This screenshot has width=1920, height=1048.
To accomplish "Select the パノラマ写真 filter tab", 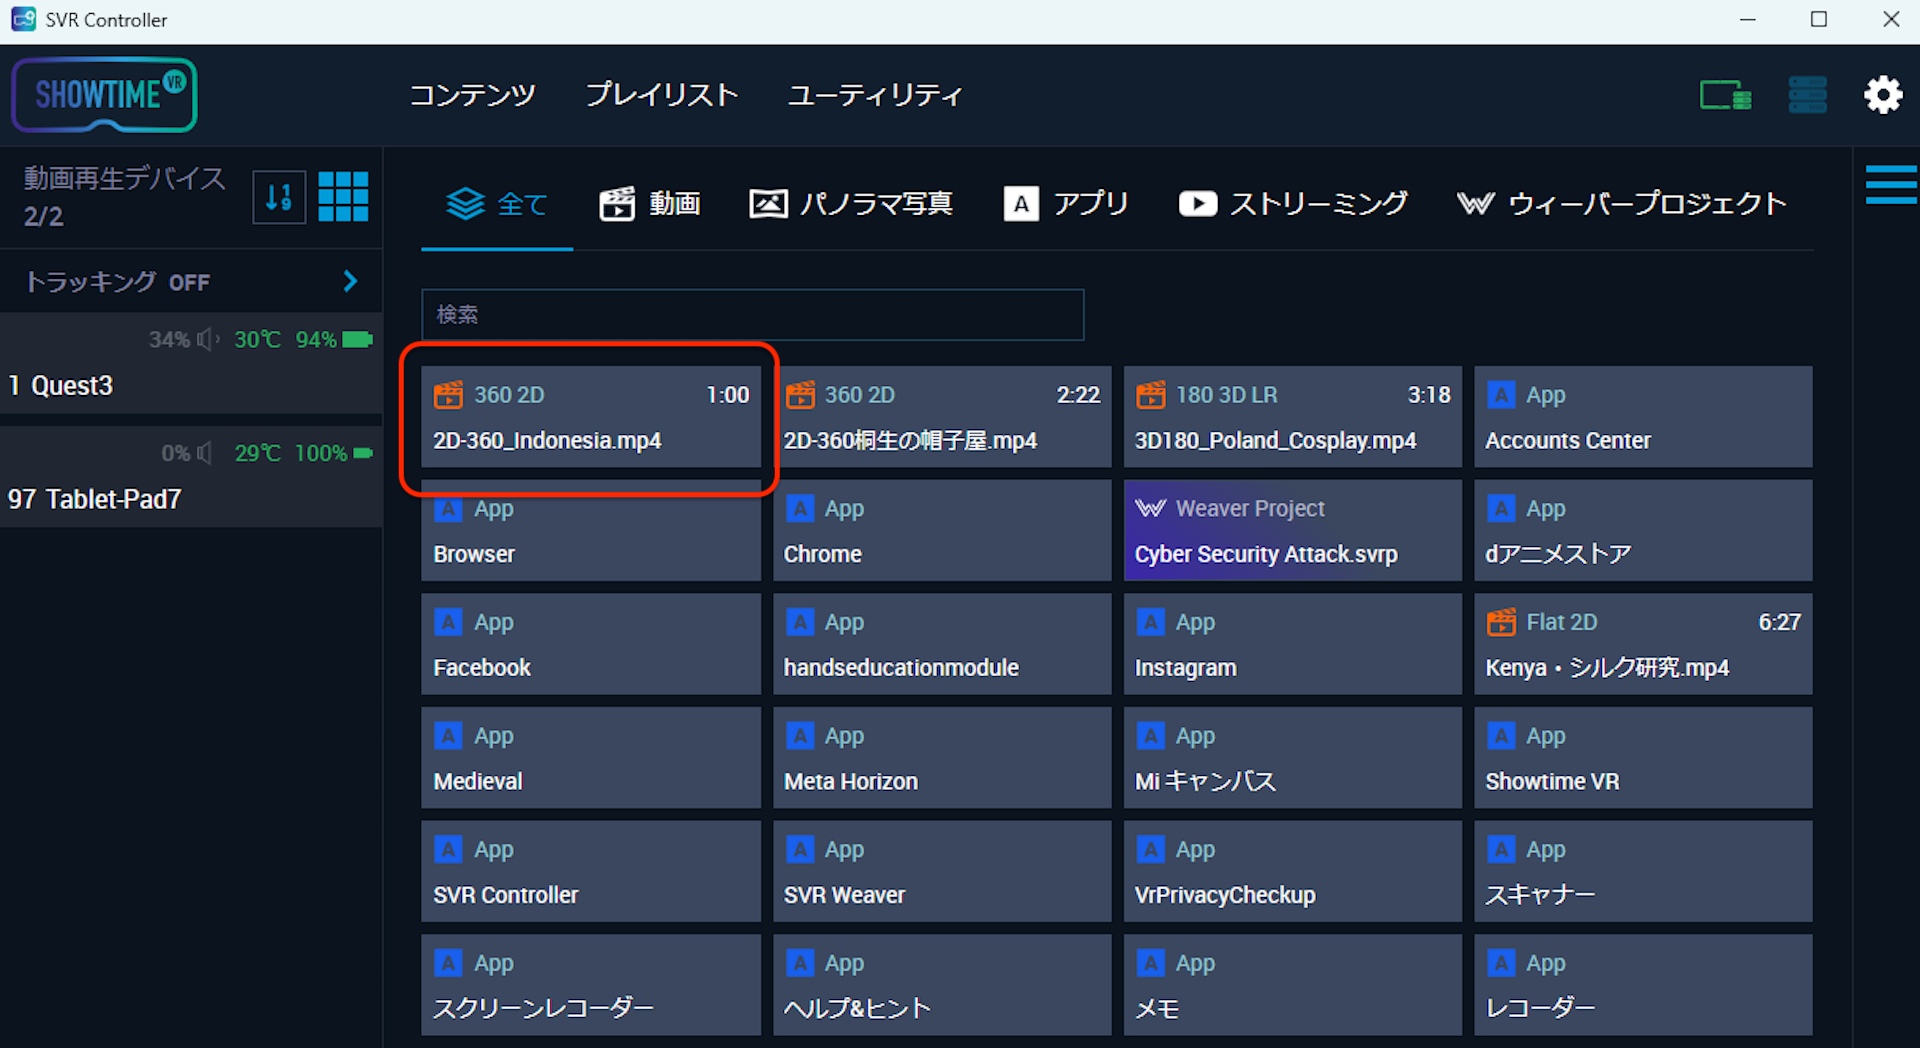I will click(x=851, y=204).
